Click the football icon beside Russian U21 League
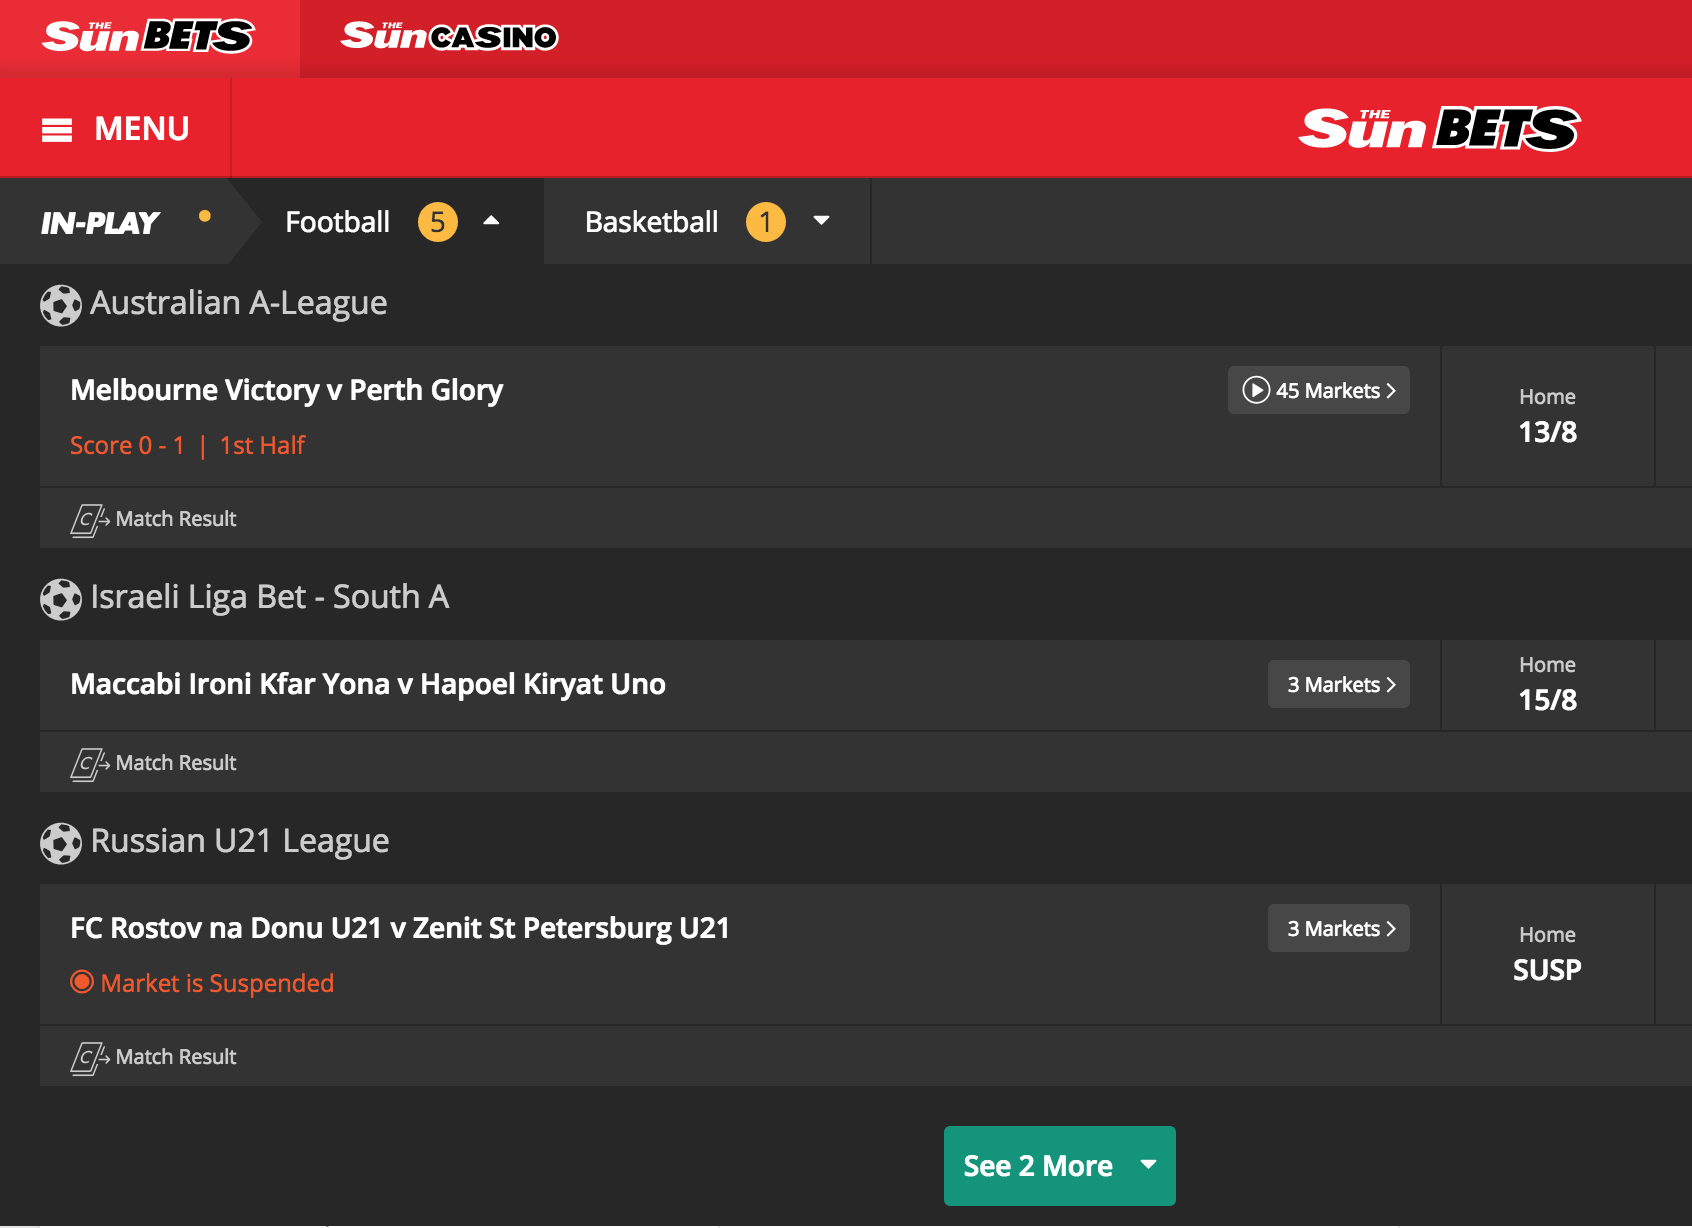The width and height of the screenshot is (1692, 1228). (61, 844)
